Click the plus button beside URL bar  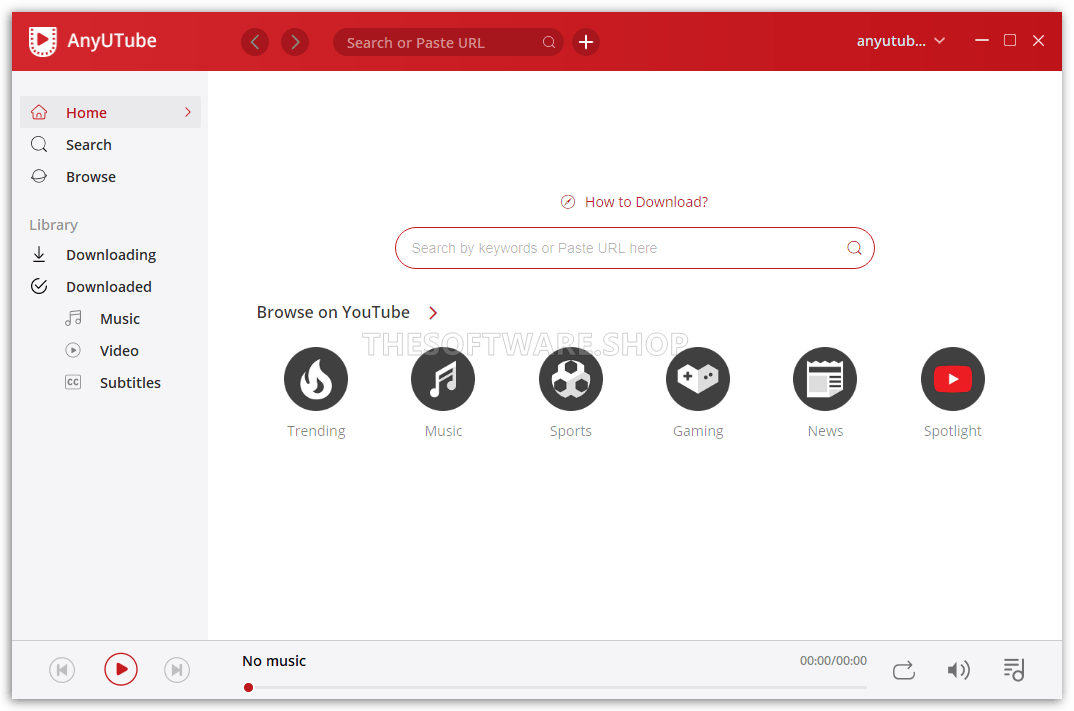(586, 42)
